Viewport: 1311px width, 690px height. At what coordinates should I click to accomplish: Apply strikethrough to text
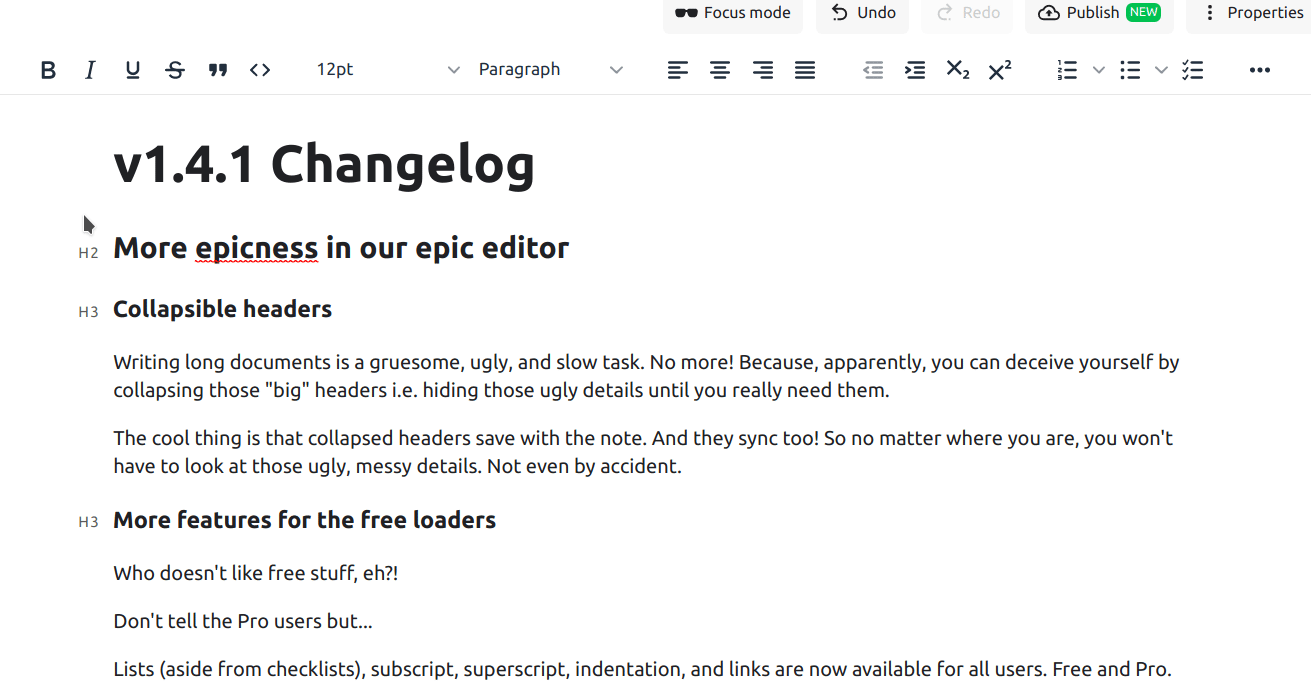[175, 70]
